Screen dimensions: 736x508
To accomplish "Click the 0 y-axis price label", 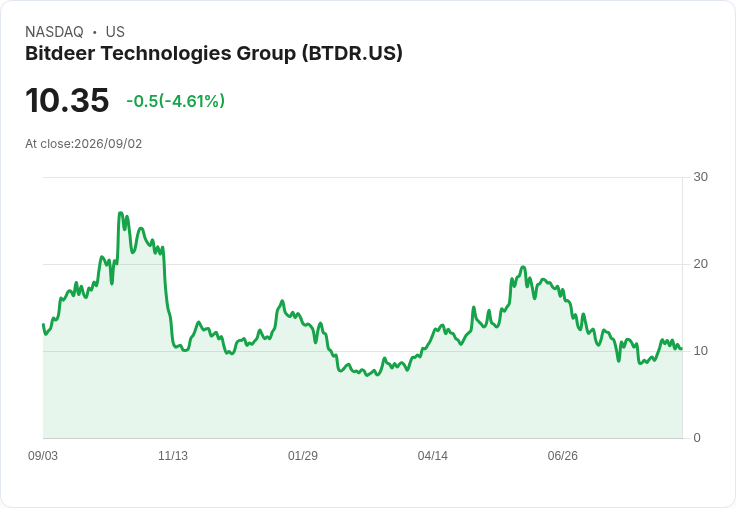I will coord(697,438).
